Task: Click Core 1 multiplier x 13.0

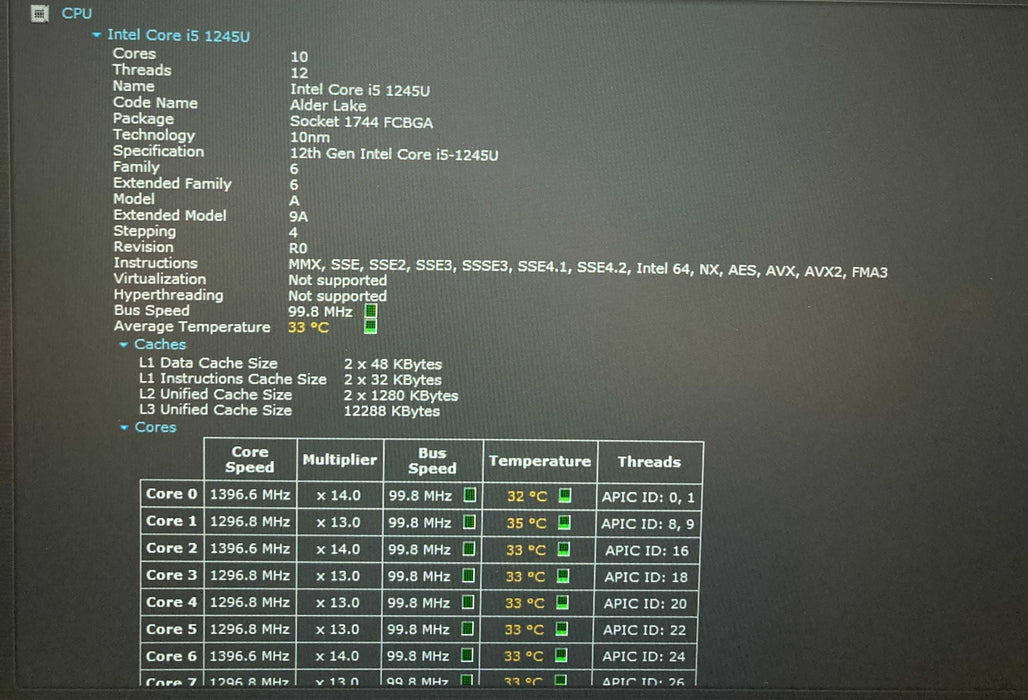Action: [338, 522]
